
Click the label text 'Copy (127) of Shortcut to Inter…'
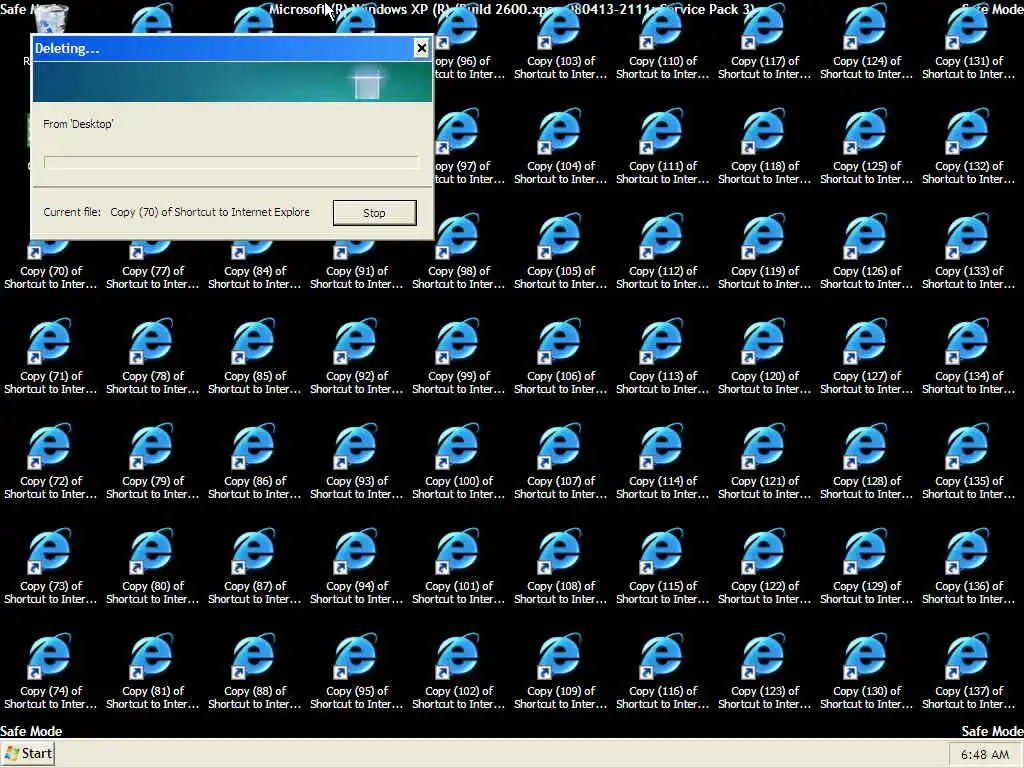click(x=865, y=383)
